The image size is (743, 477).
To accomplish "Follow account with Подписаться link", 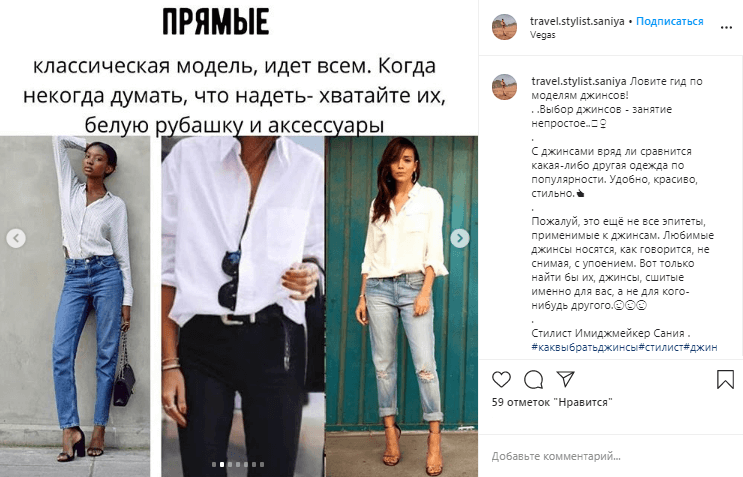I will [x=670, y=21].
